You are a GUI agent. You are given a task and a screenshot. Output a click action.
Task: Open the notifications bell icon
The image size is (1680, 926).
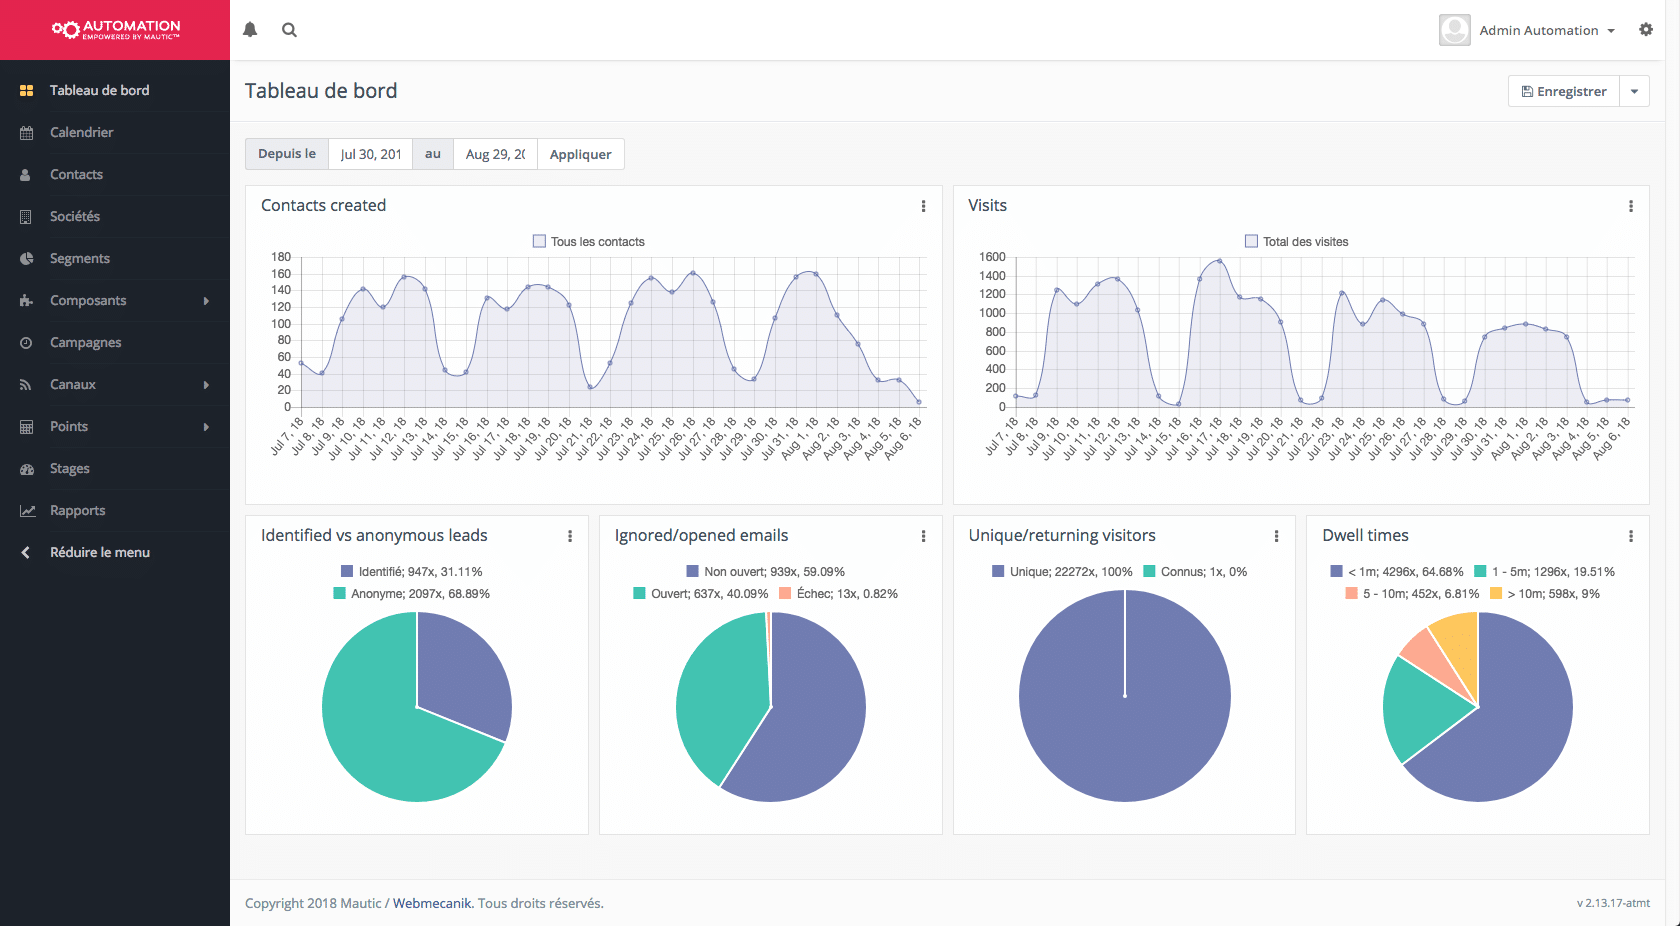(x=250, y=30)
